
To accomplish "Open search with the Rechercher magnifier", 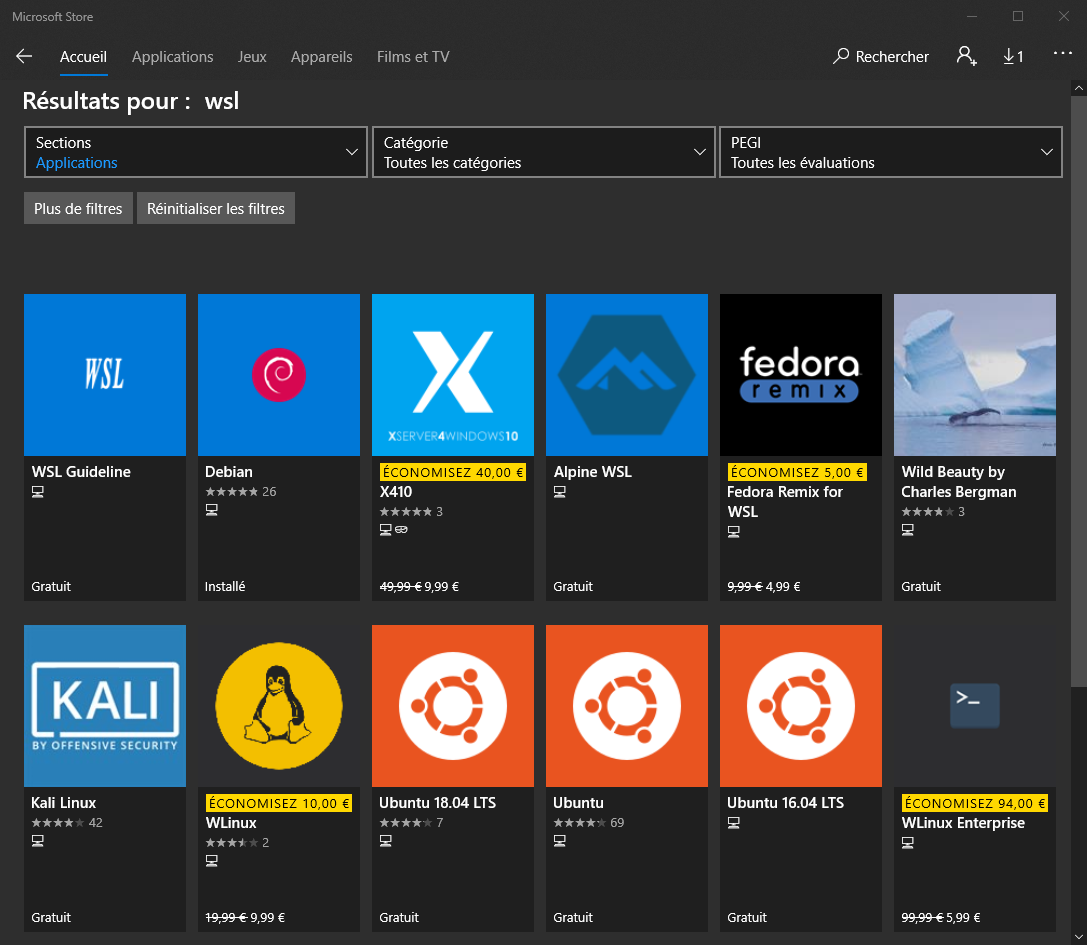I will [880, 56].
